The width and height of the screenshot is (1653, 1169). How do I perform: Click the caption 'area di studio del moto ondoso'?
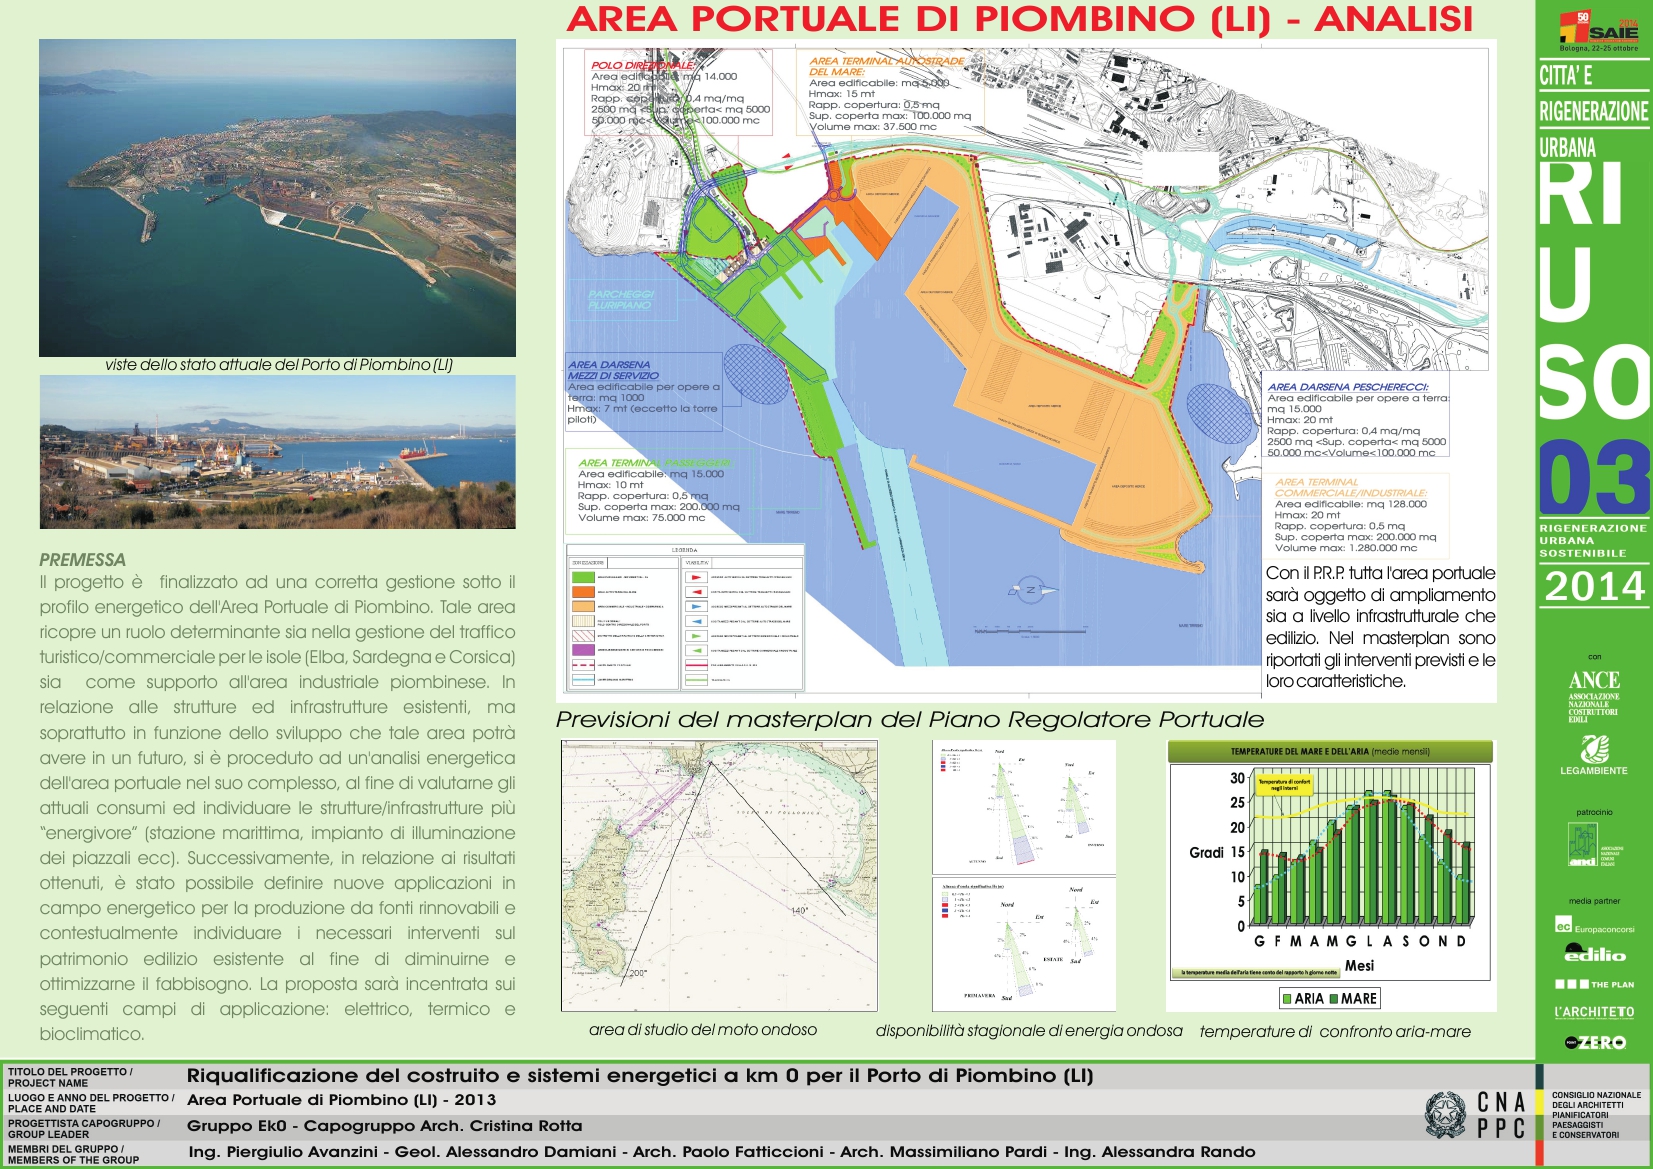pos(703,1030)
